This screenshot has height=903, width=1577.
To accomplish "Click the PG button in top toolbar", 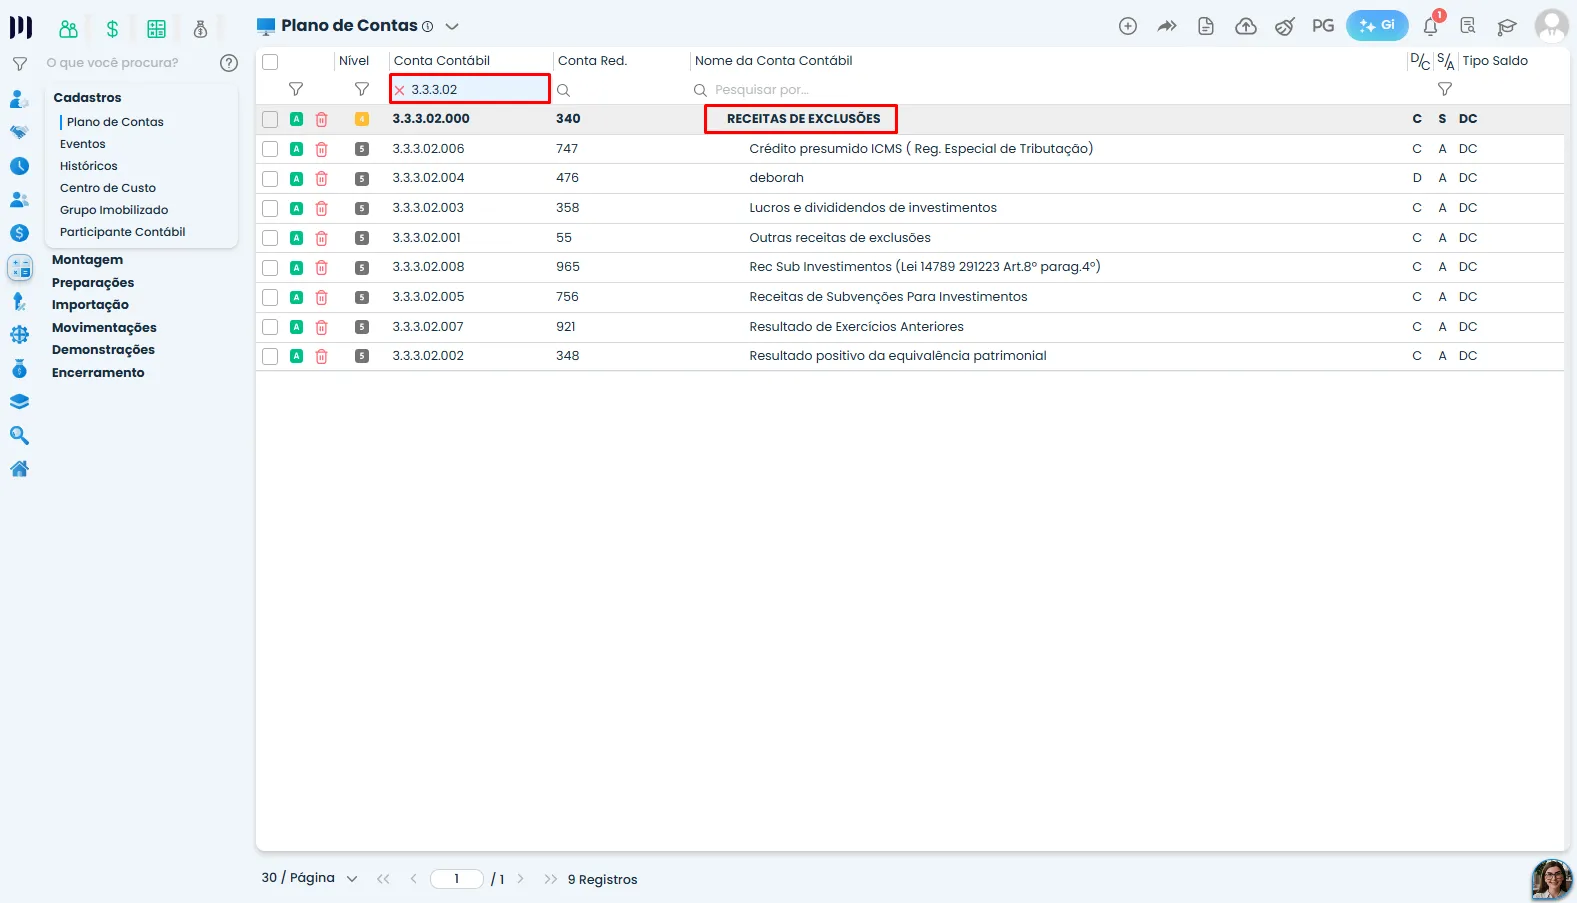I will point(1323,26).
